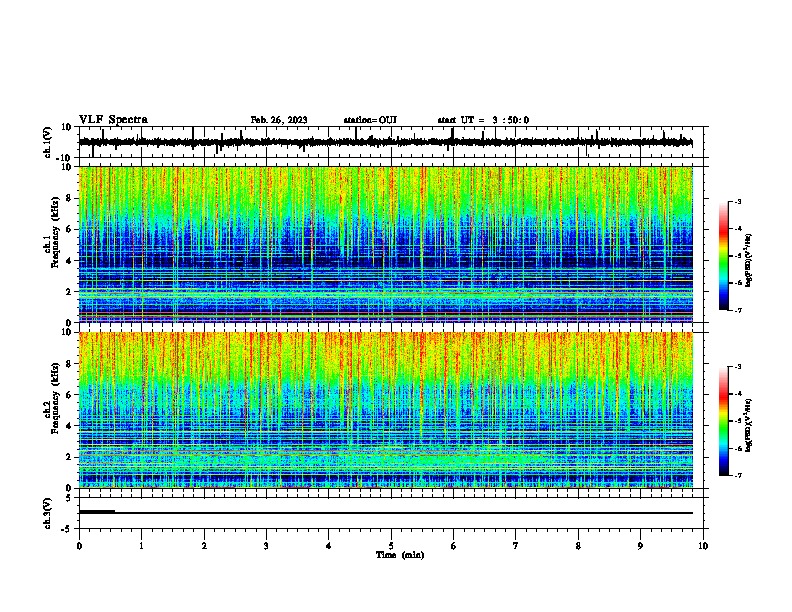Image resolution: width=792 pixels, height=612 pixels.
Task: Click the "ch.3(V)" axis label
Action: [48, 514]
